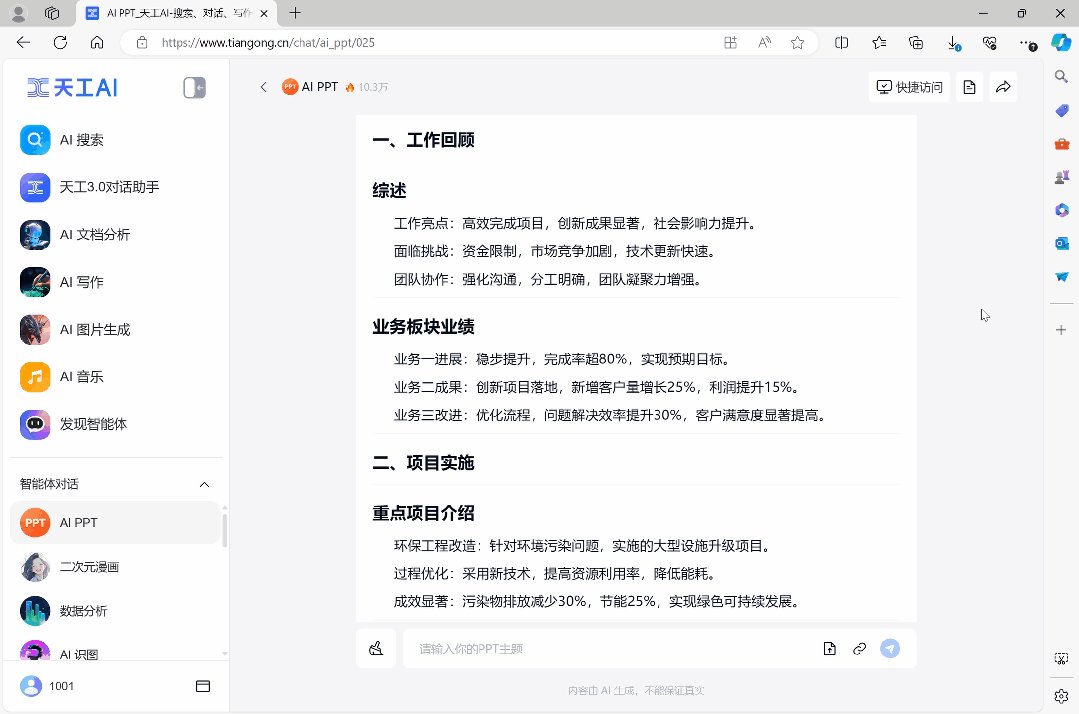This screenshot has width=1079, height=714.
Task: Launch the AI 音乐 tool
Action: click(x=80, y=377)
